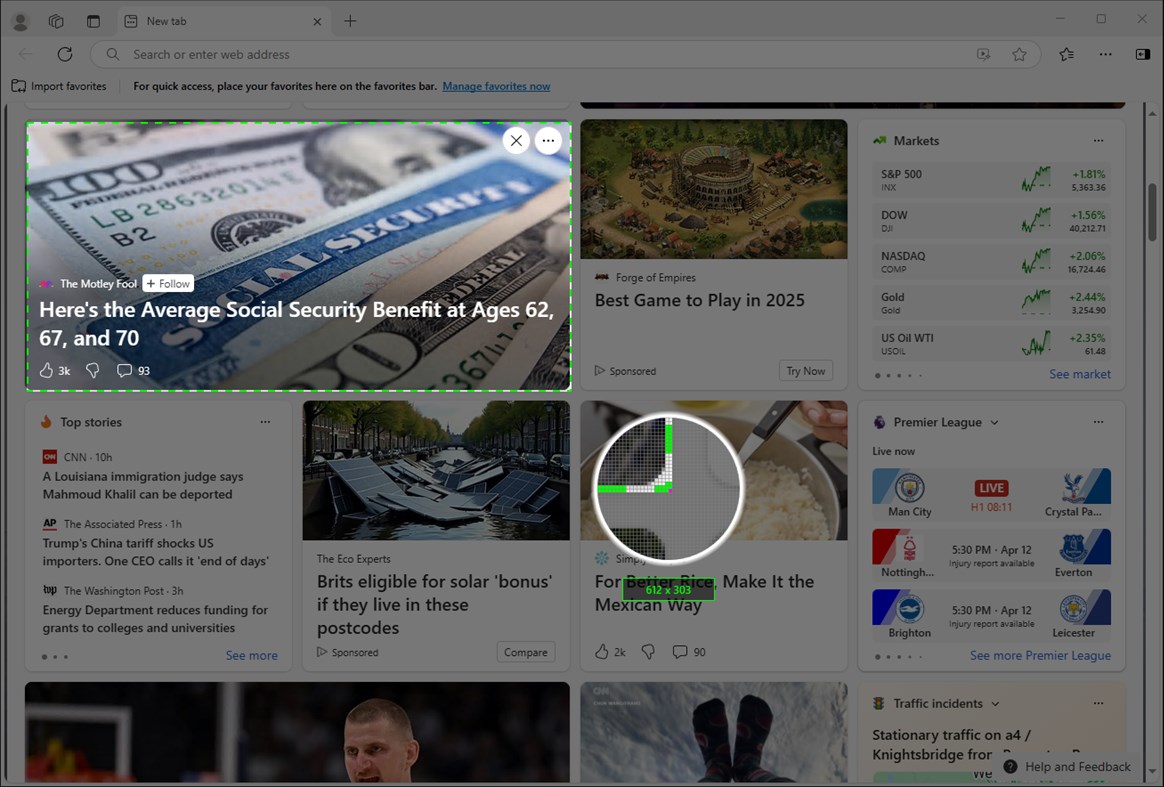This screenshot has height=787, width=1164.
Task: Expand the Premier League dropdown chevron
Action: coord(993,422)
